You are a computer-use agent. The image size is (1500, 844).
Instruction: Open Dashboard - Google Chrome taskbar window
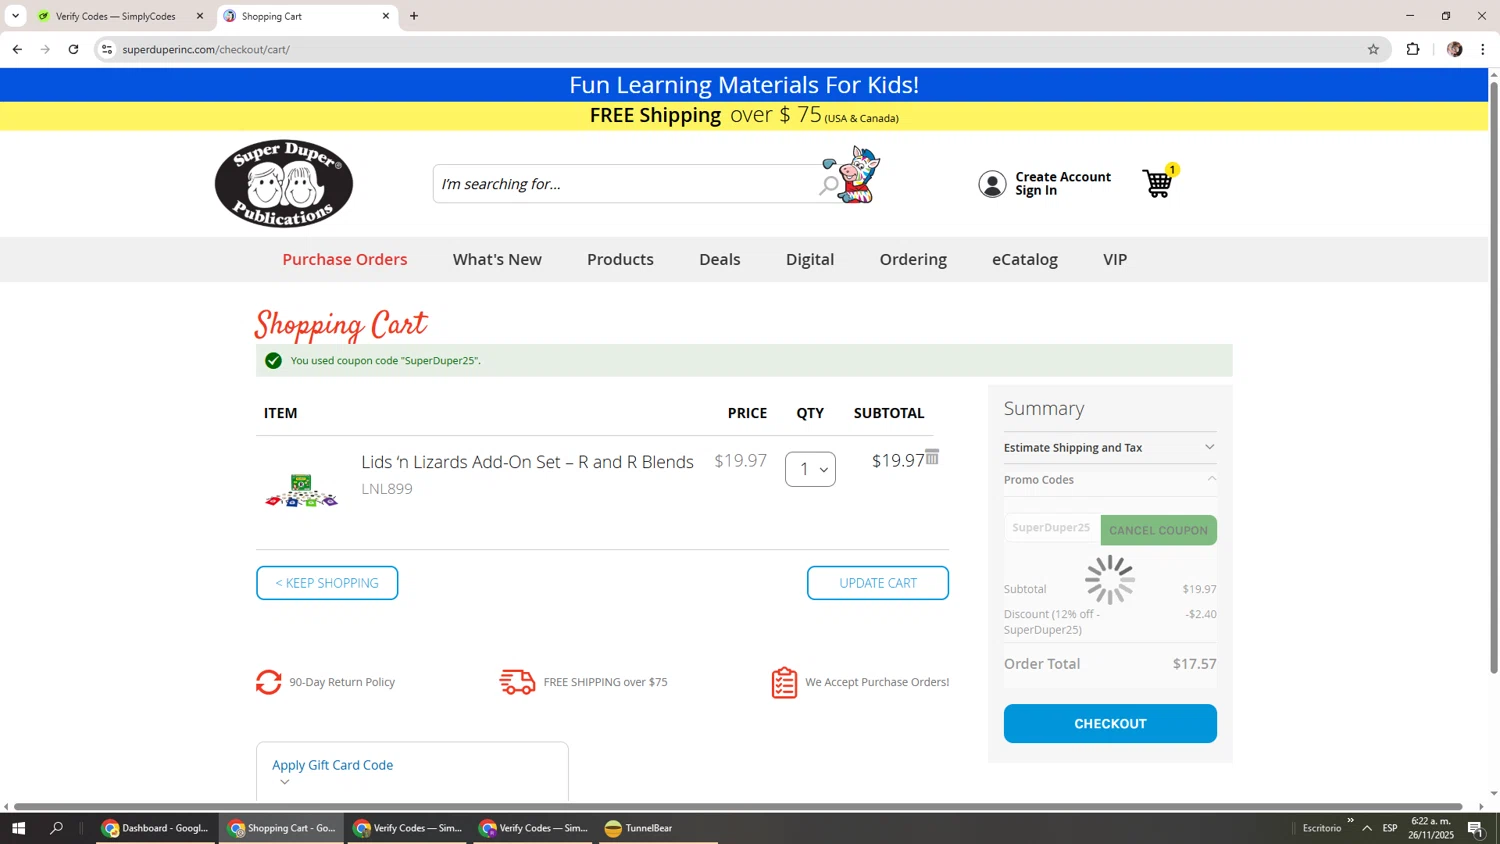point(156,828)
